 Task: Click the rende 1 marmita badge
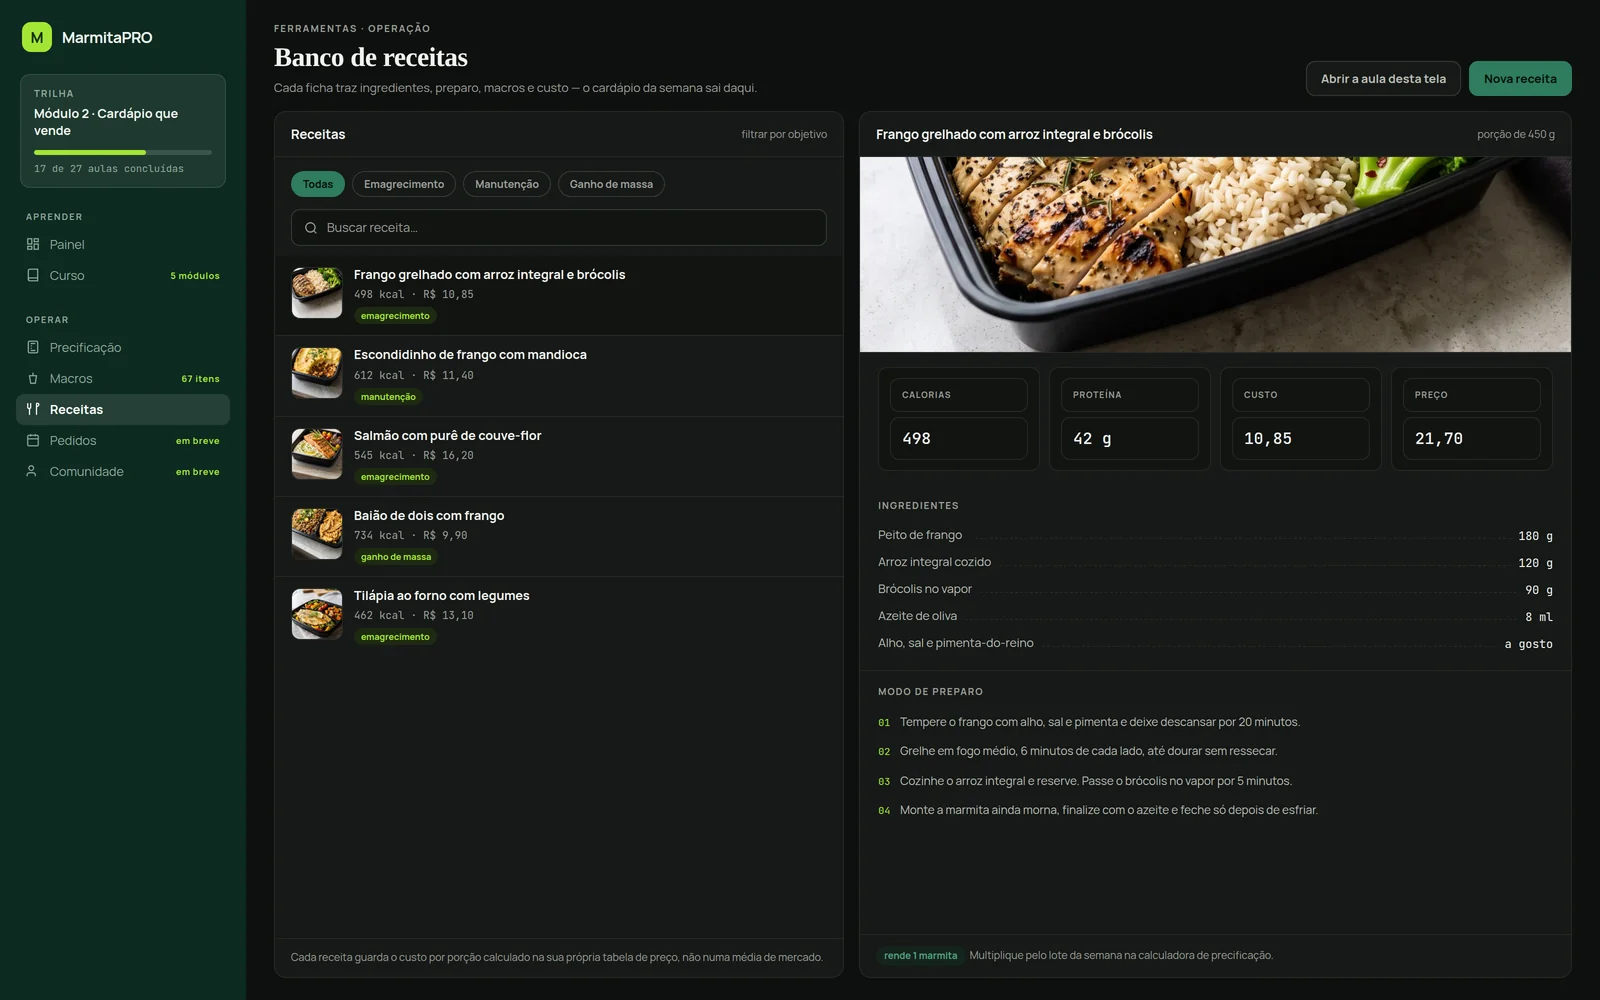point(920,956)
